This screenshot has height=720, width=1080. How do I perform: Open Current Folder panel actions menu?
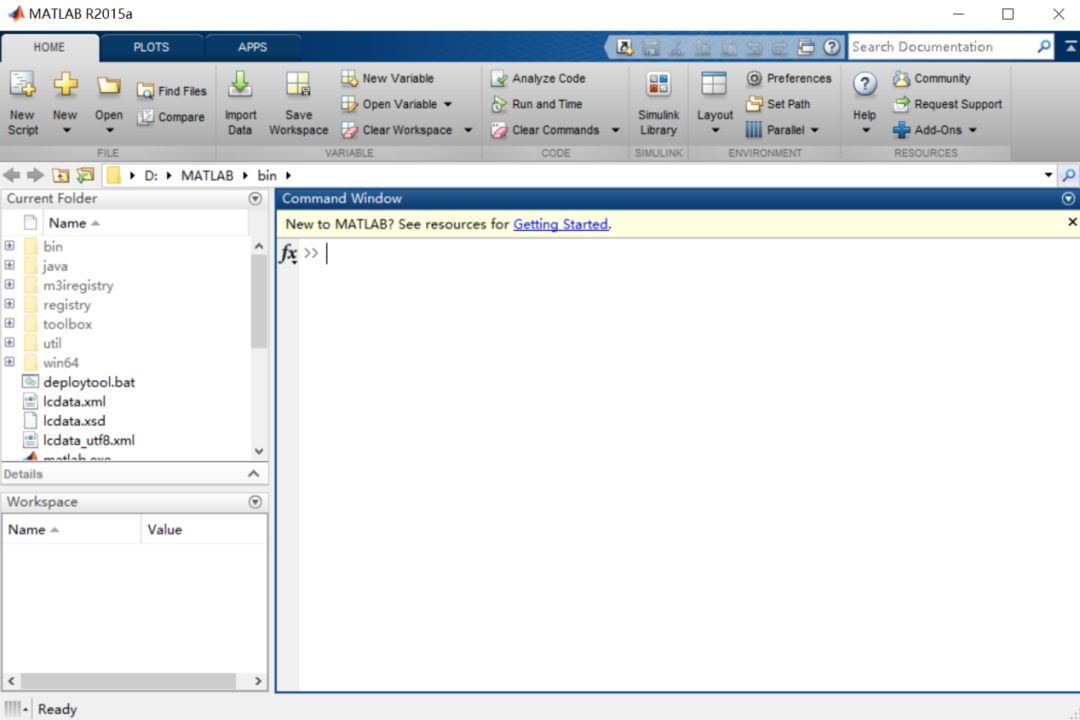(x=256, y=198)
